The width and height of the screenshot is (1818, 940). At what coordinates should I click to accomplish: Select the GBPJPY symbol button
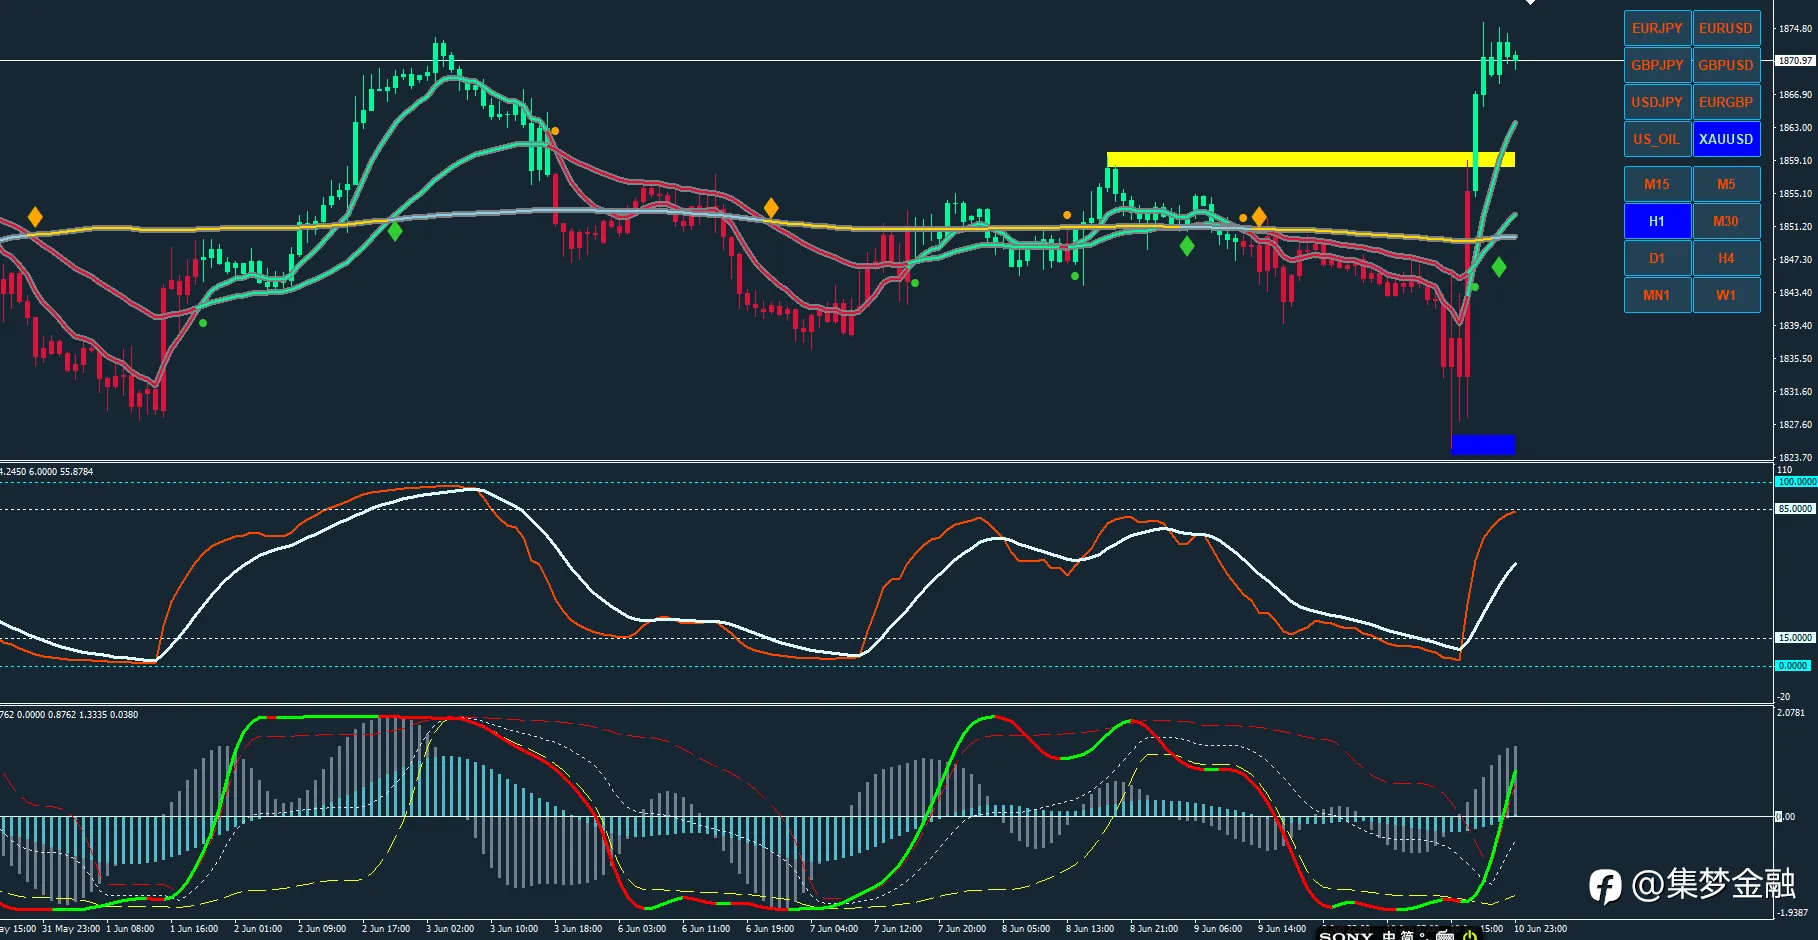coord(1657,65)
